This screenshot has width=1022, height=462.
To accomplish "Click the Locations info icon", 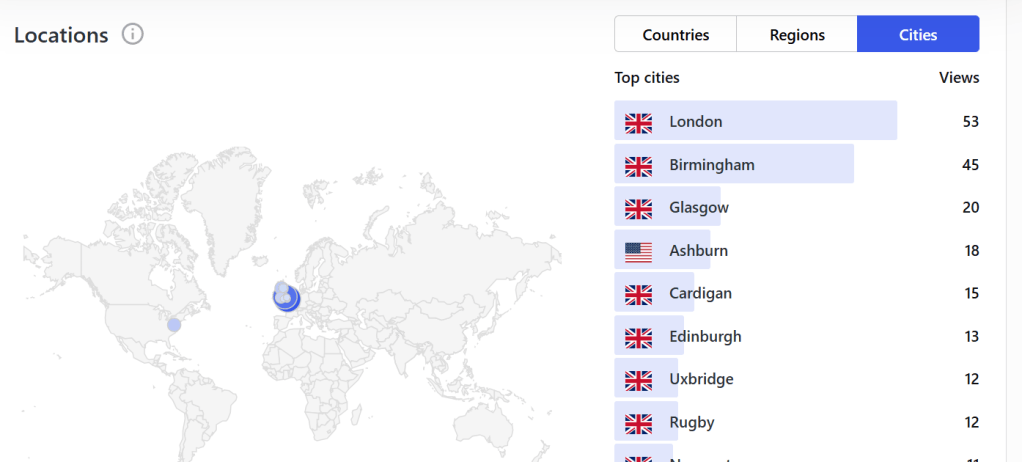I will click(x=133, y=35).
